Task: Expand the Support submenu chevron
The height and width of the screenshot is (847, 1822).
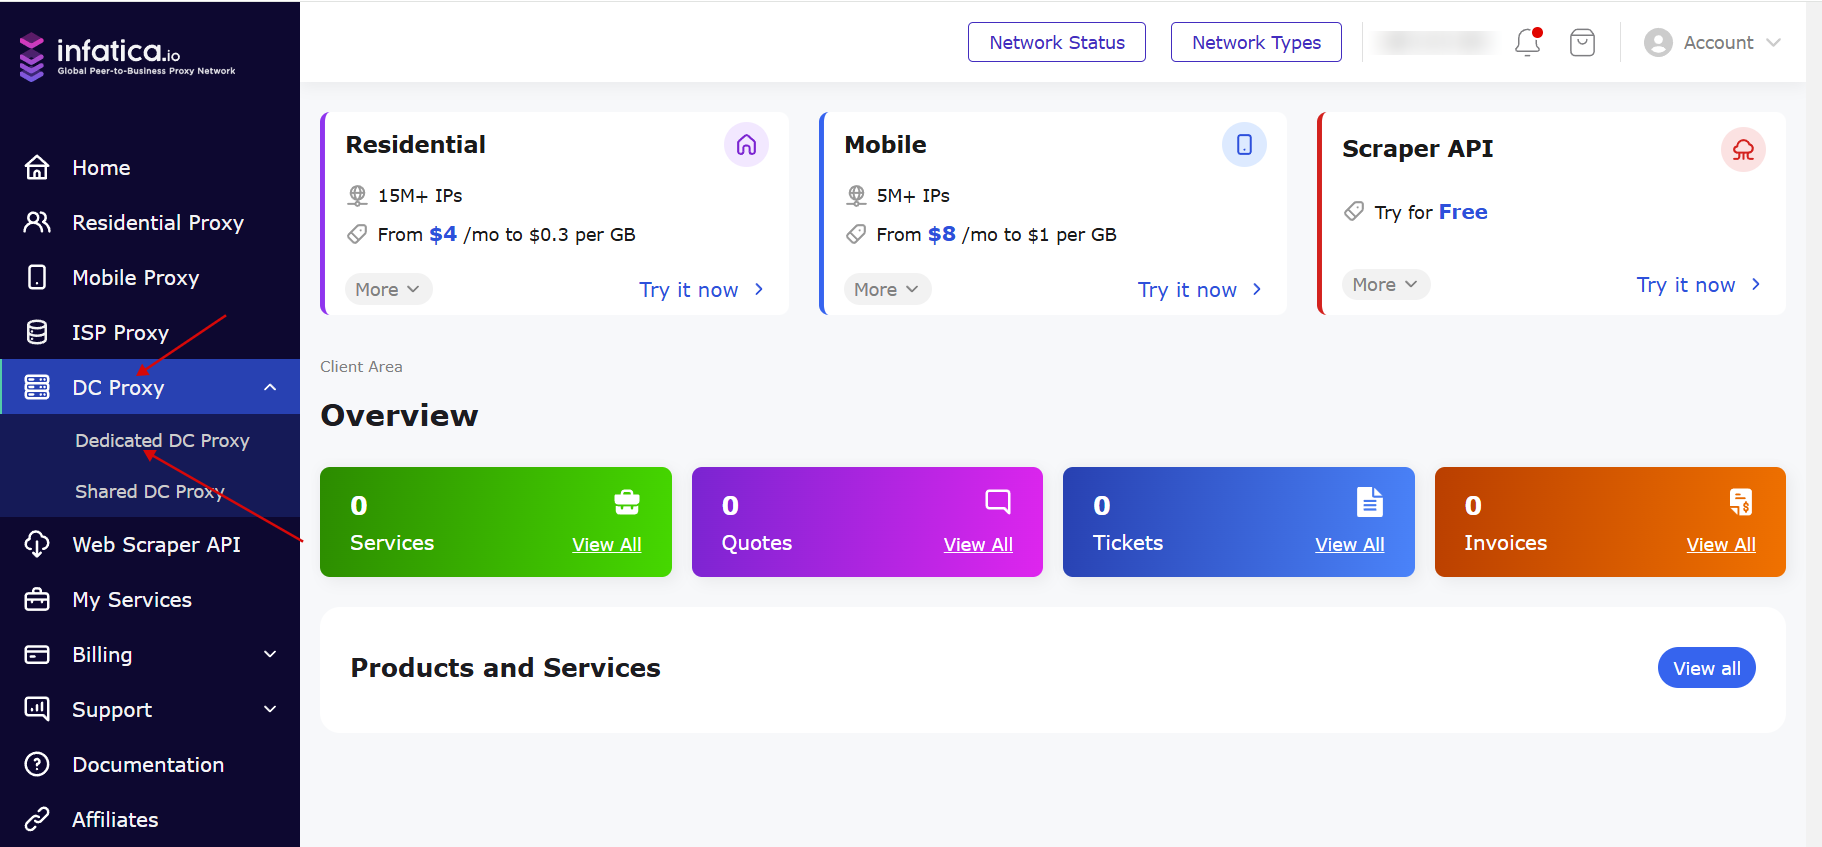Action: [x=270, y=709]
